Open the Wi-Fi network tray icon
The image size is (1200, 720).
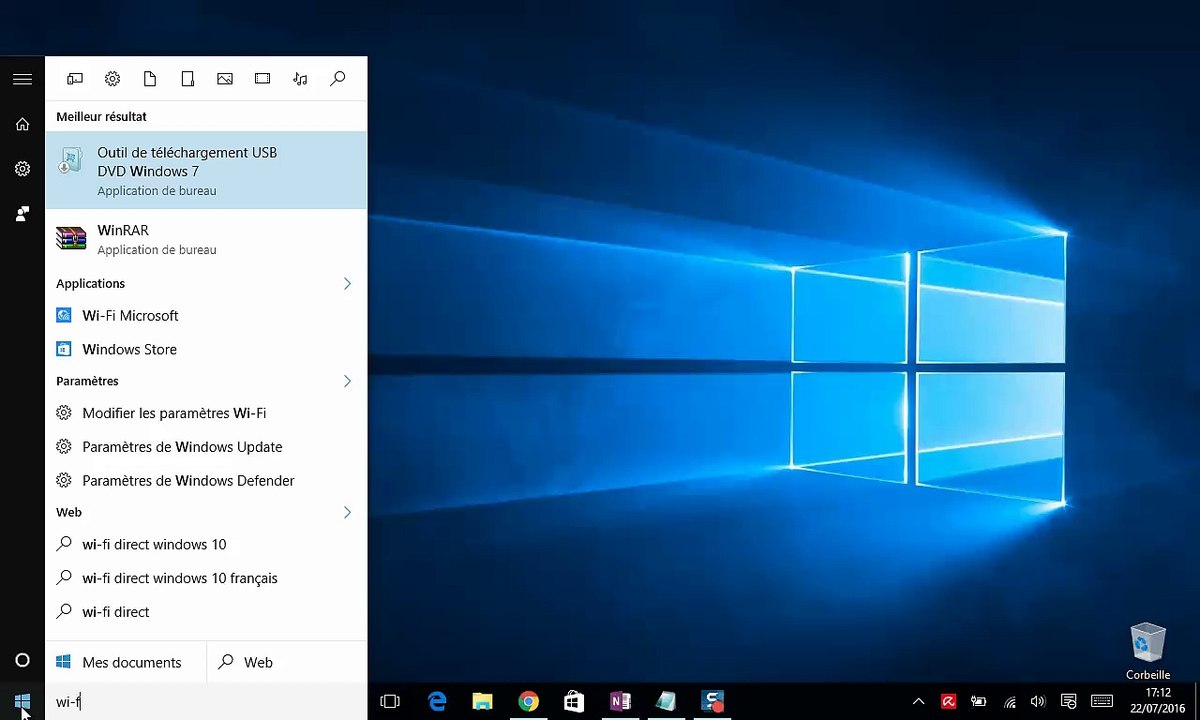coord(1009,701)
